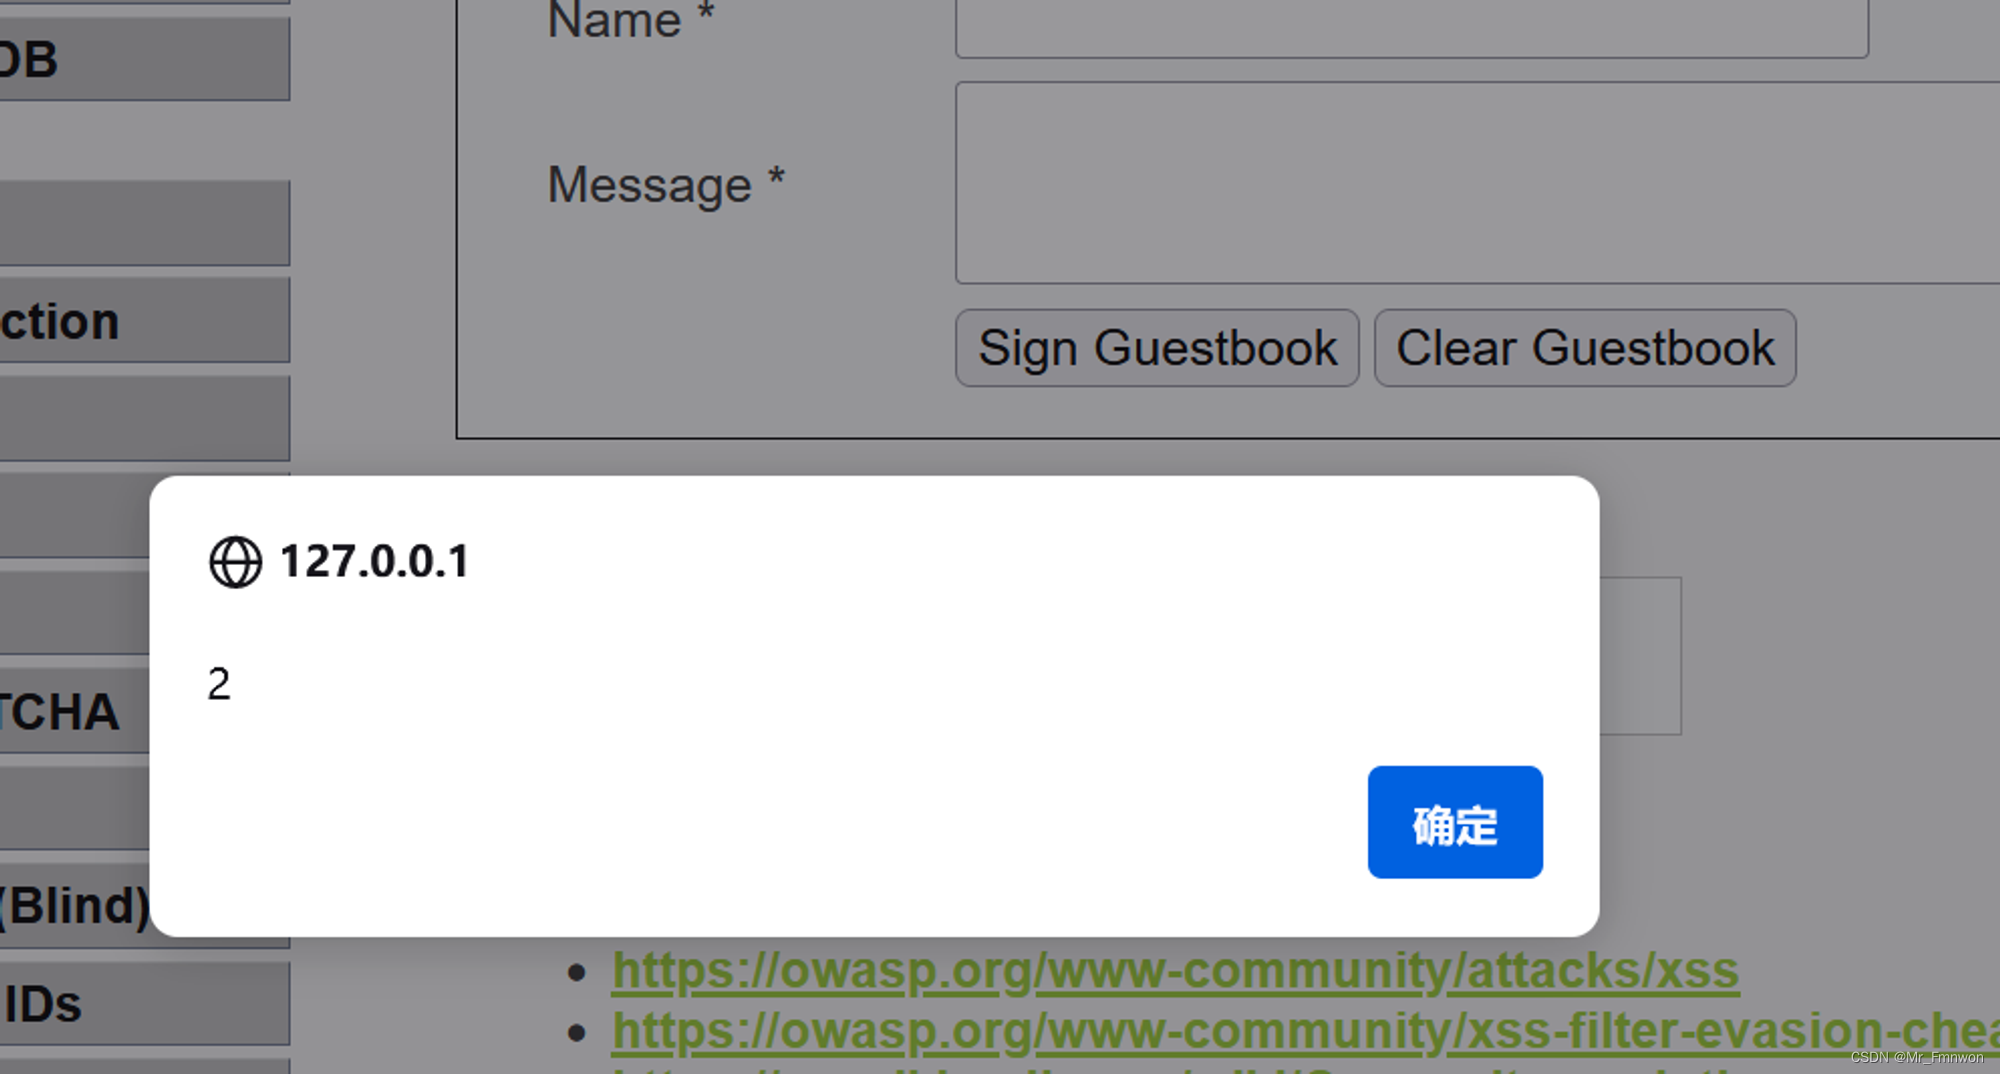Click the globe icon beside 127.0.0.1
The width and height of the screenshot is (2000, 1074).
point(235,562)
